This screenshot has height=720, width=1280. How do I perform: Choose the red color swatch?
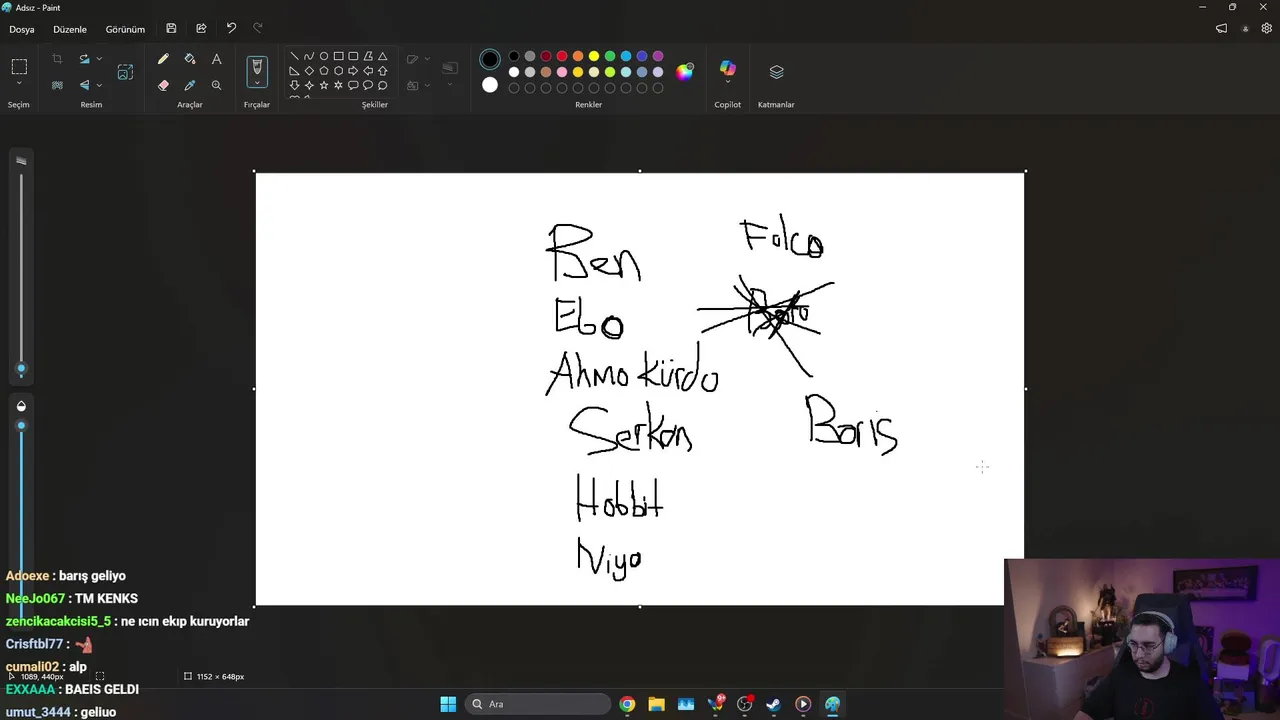562,56
